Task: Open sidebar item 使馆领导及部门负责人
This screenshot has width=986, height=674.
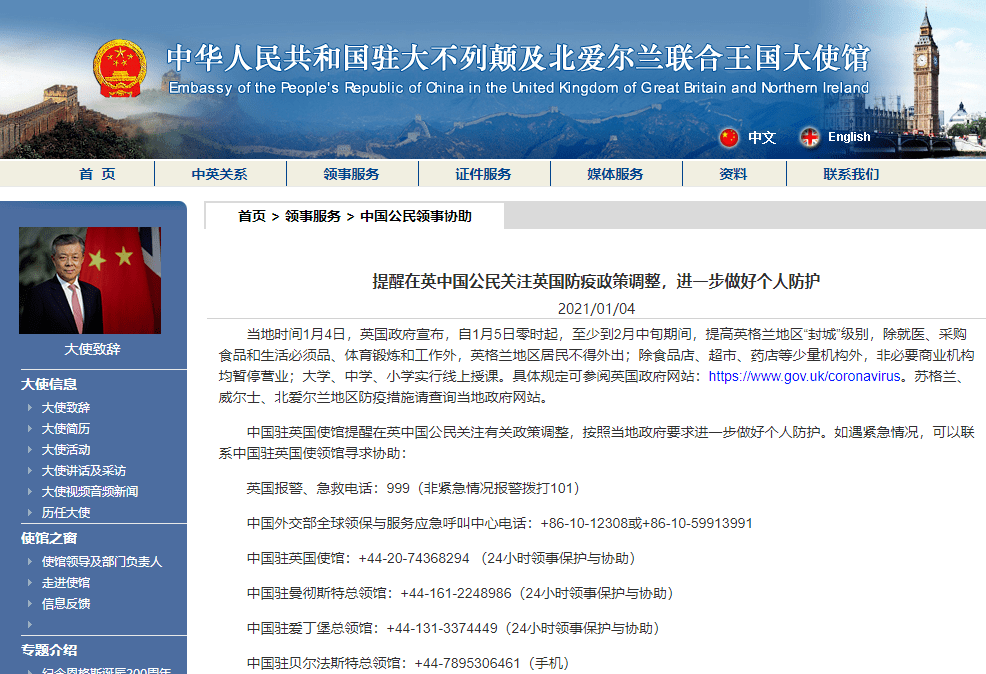Action: (102, 561)
